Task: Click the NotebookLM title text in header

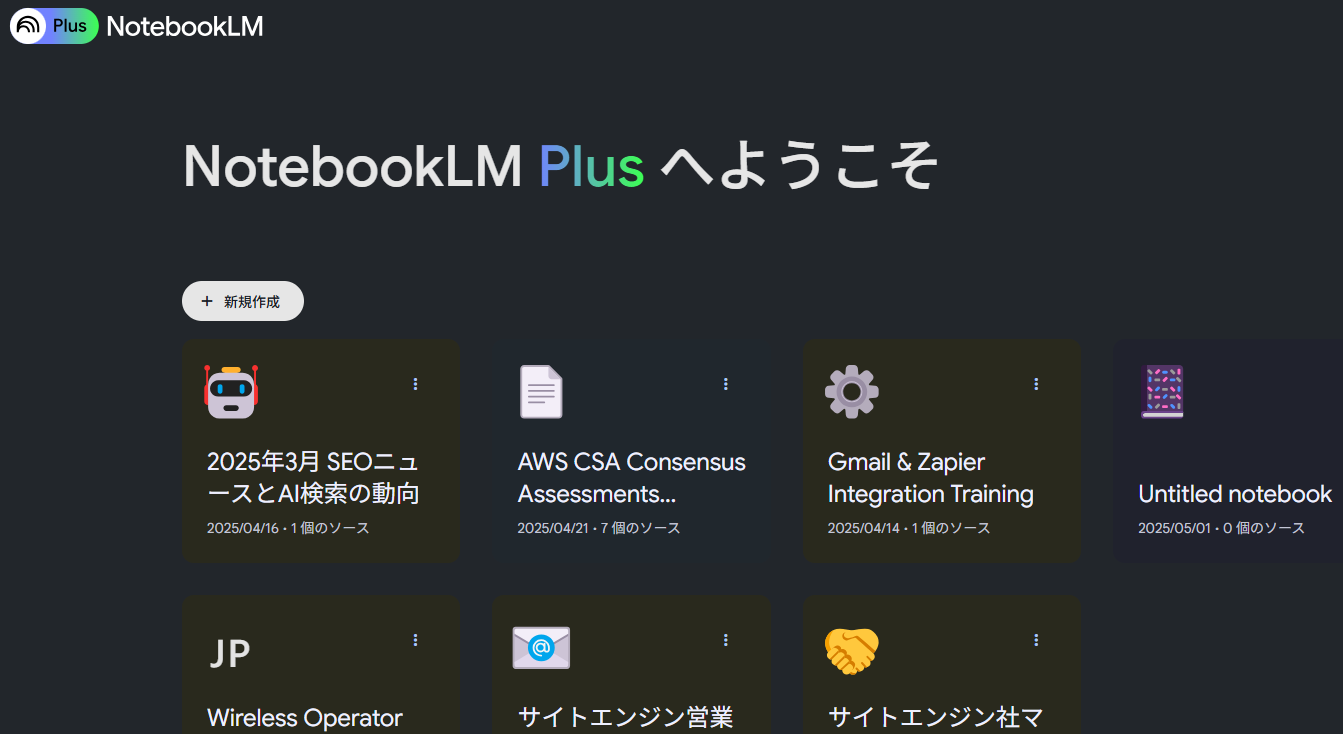Action: click(x=185, y=27)
